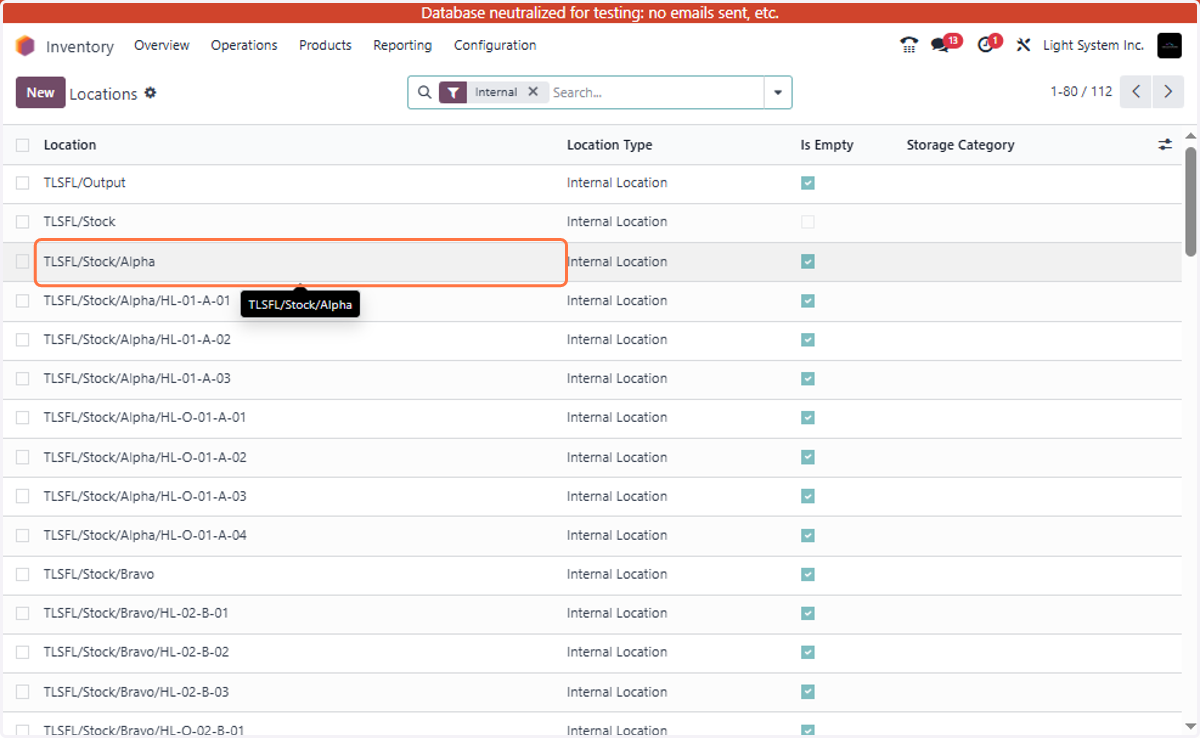The height and width of the screenshot is (738, 1200).
Task: Open the optional columns adjust icon
Action: [1165, 145]
